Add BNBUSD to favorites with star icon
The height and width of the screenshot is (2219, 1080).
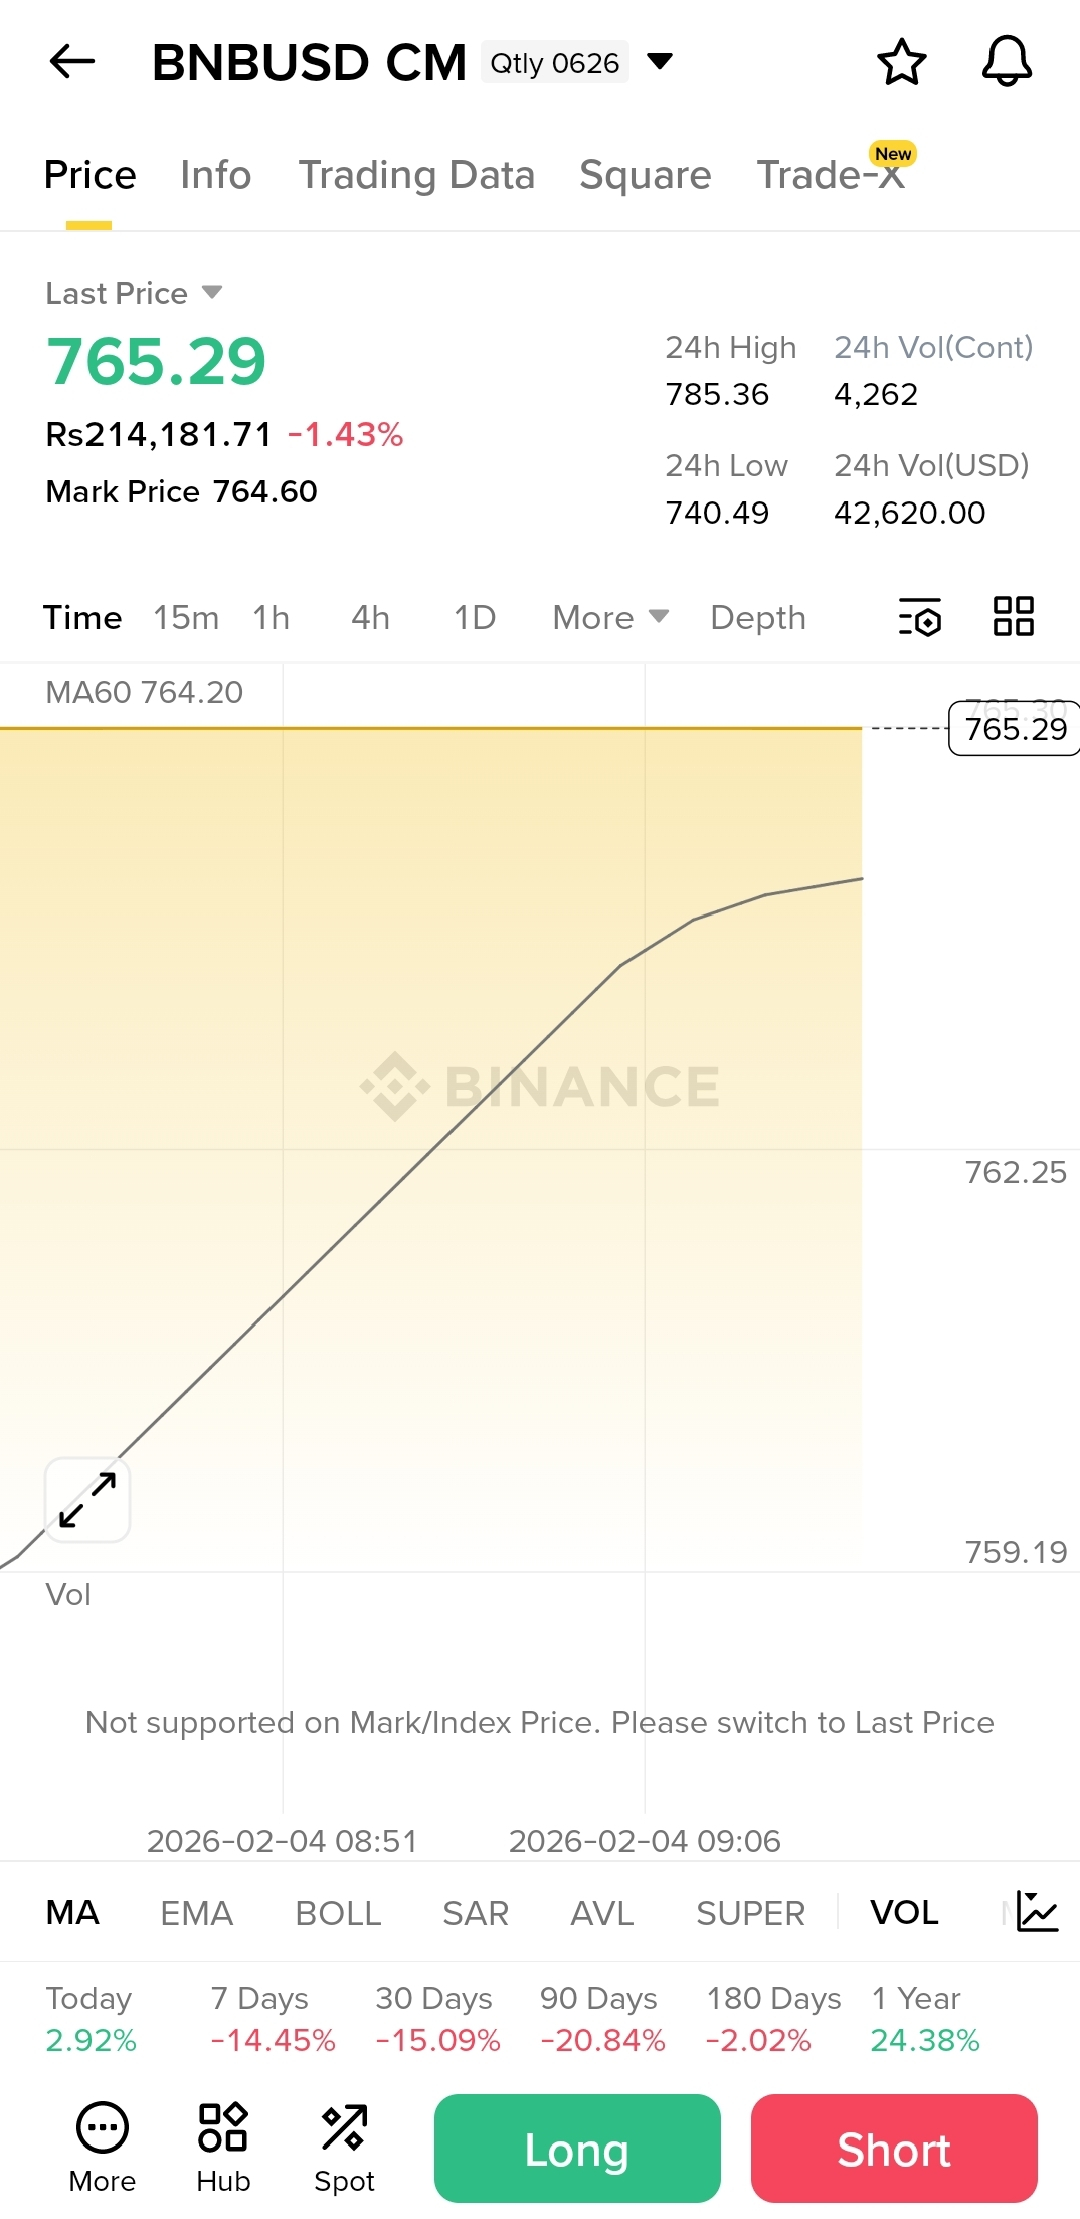[901, 62]
